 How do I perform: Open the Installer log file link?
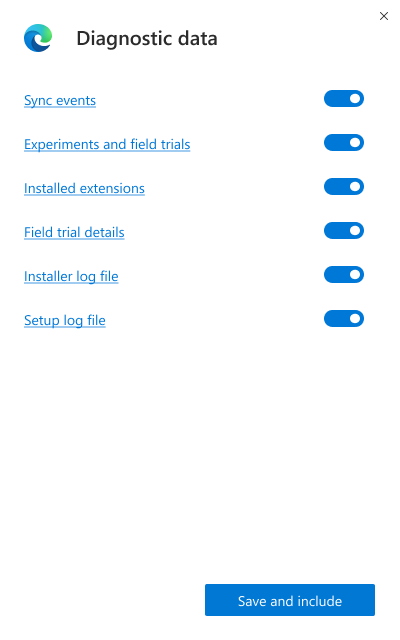pyautogui.click(x=71, y=277)
